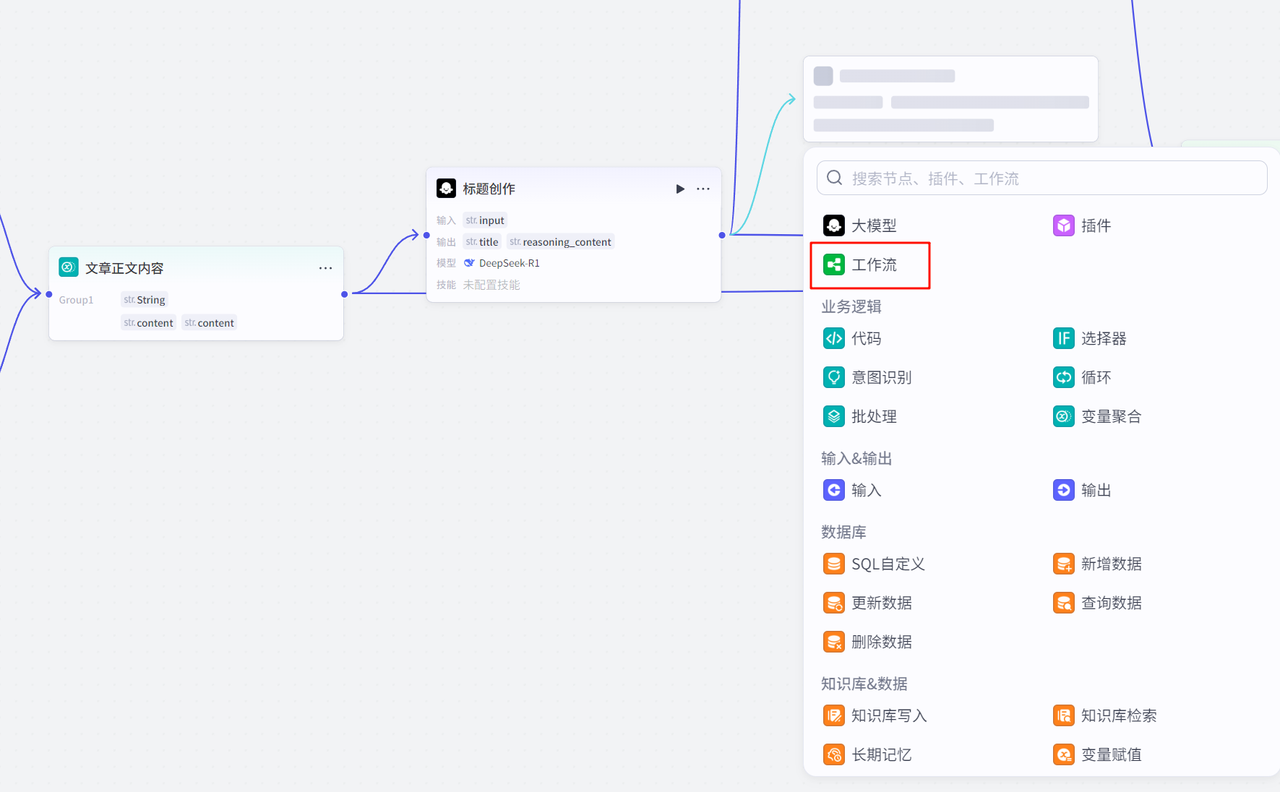This screenshot has width=1280, height=792.
Task: Click the 大模型 node icon
Action: click(x=834, y=226)
